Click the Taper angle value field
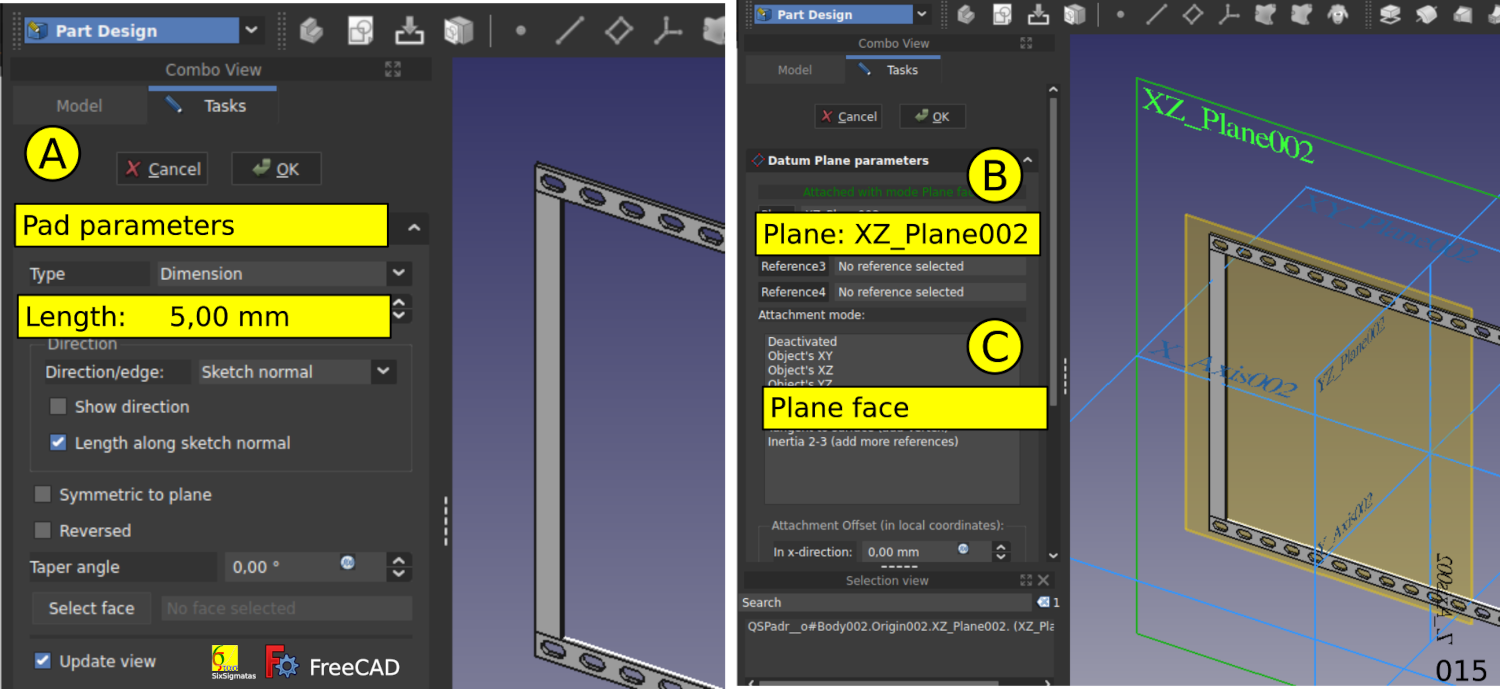This screenshot has height=689, width=1500. coord(305,567)
